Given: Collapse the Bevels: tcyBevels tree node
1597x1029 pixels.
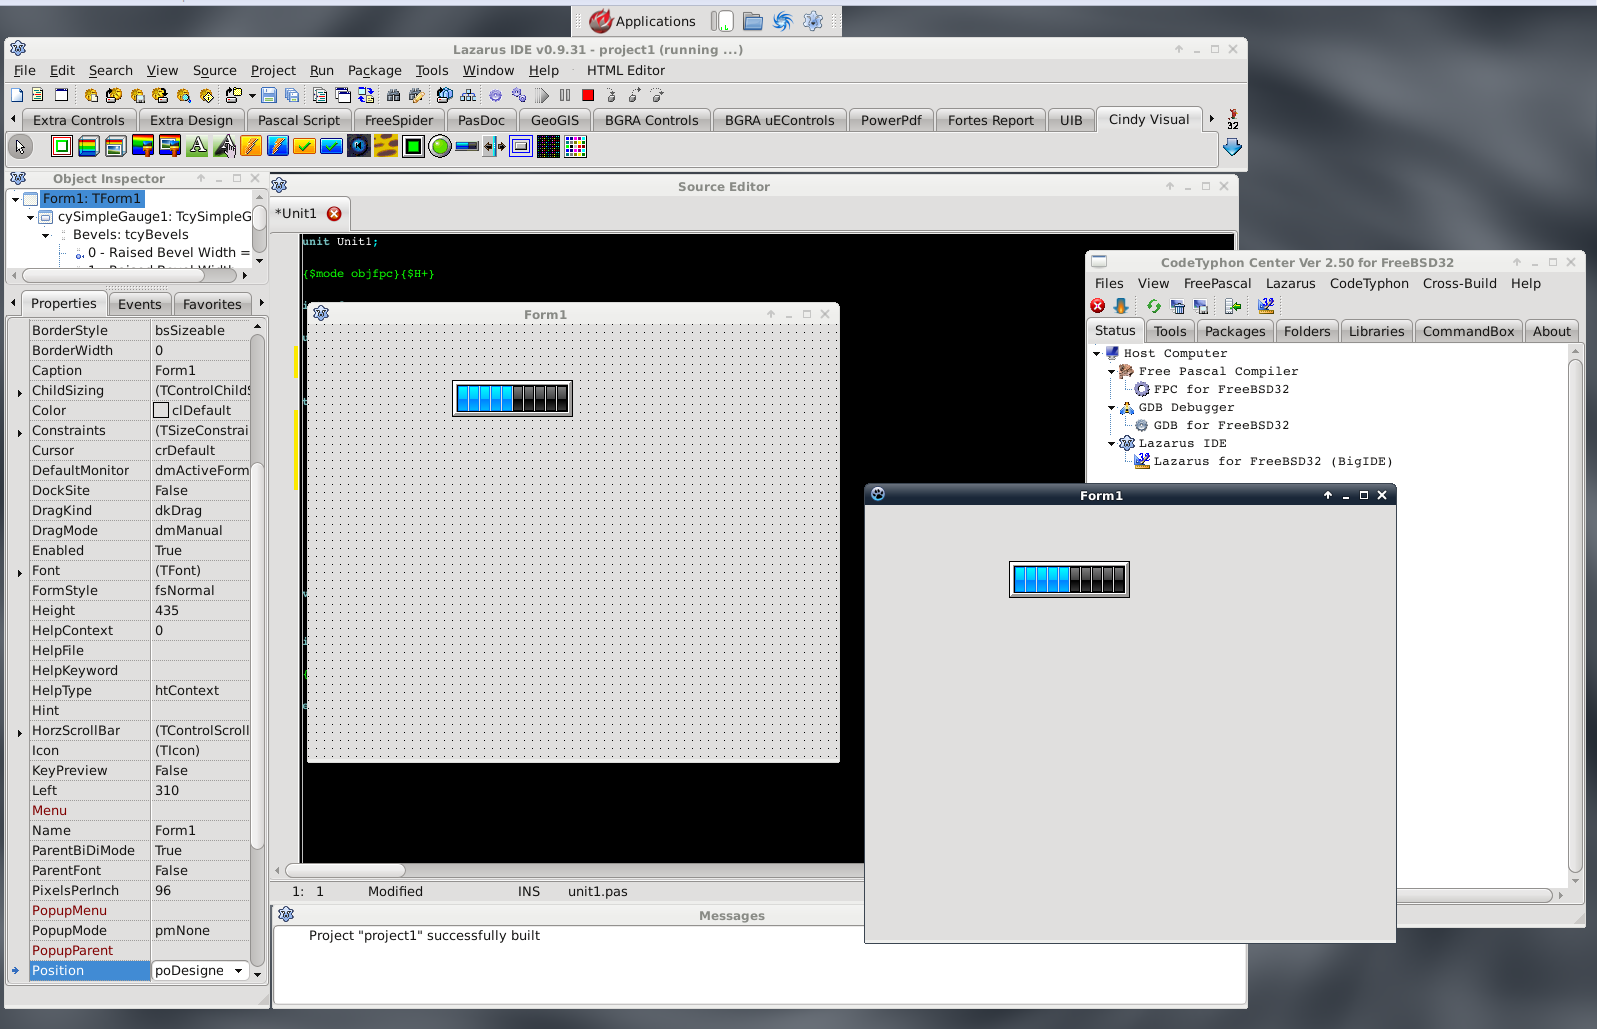Looking at the screenshot, I should tap(46, 236).
